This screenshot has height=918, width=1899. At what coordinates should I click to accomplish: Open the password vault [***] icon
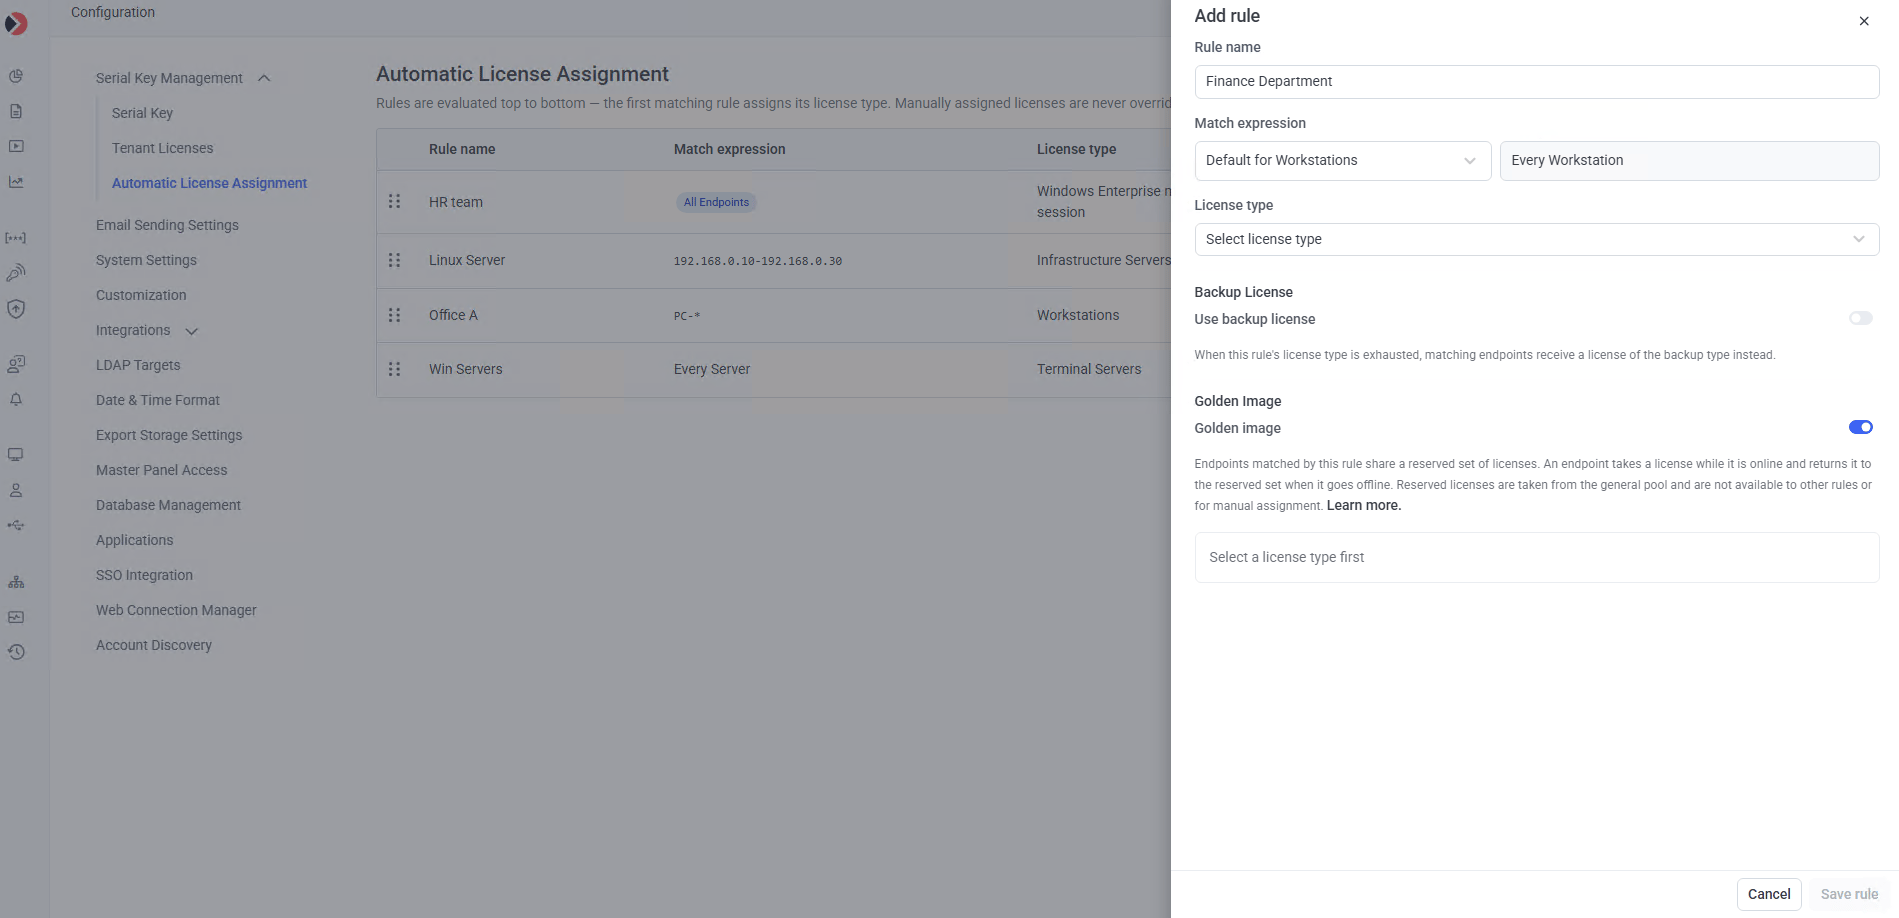(16, 238)
